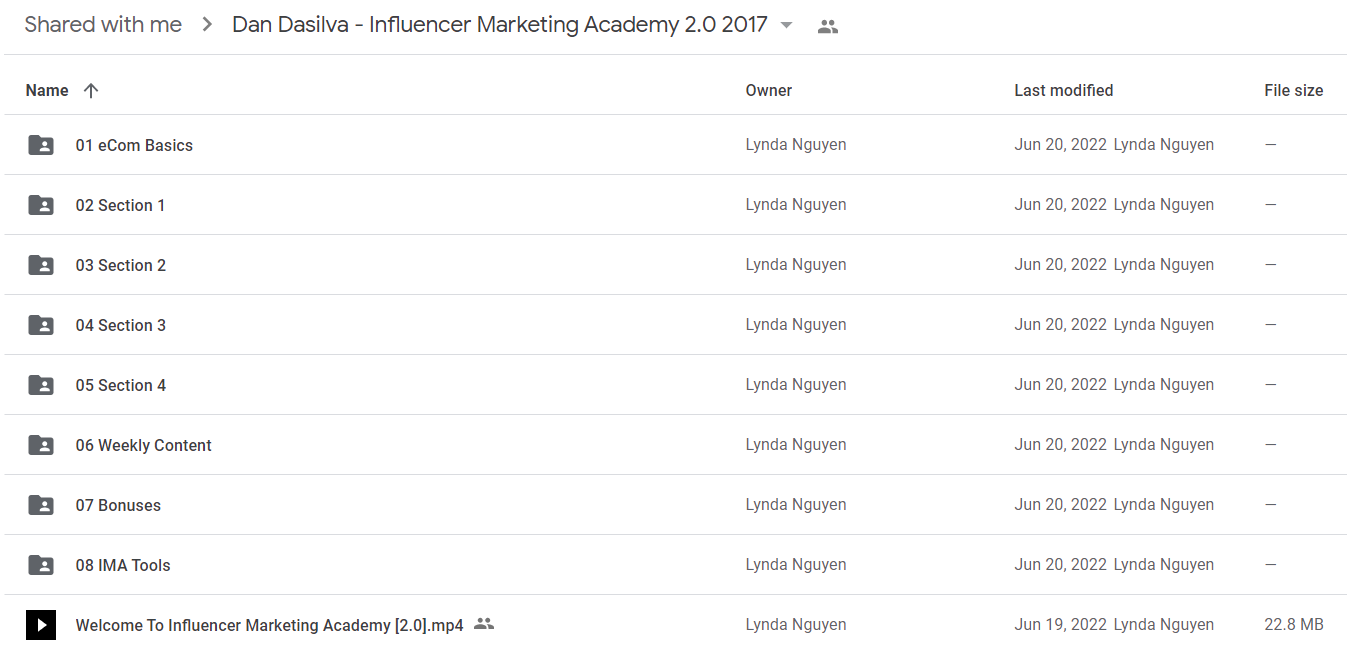Click the 08 IMA Tools folder icon

(x=41, y=565)
